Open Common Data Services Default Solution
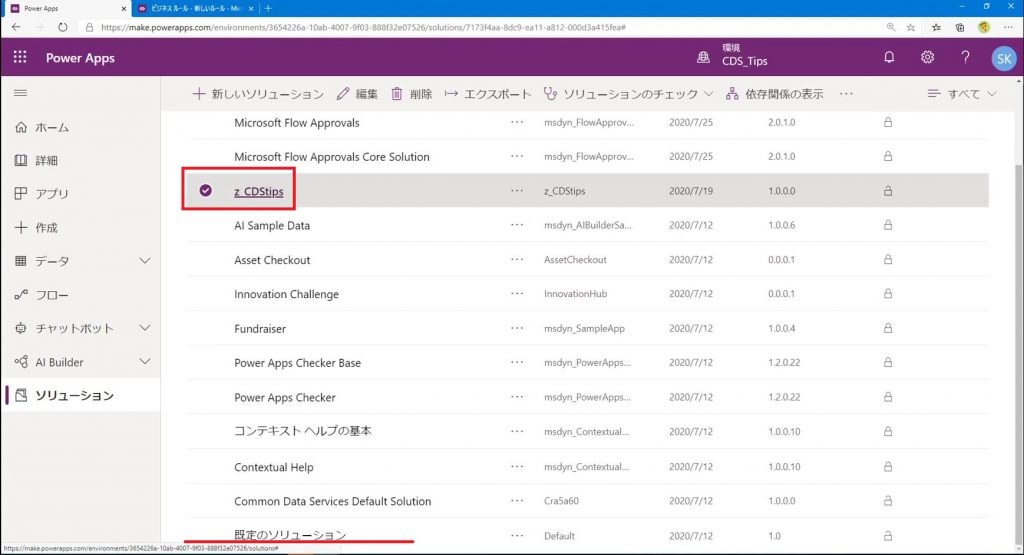This screenshot has width=1024, height=555. click(x=332, y=501)
